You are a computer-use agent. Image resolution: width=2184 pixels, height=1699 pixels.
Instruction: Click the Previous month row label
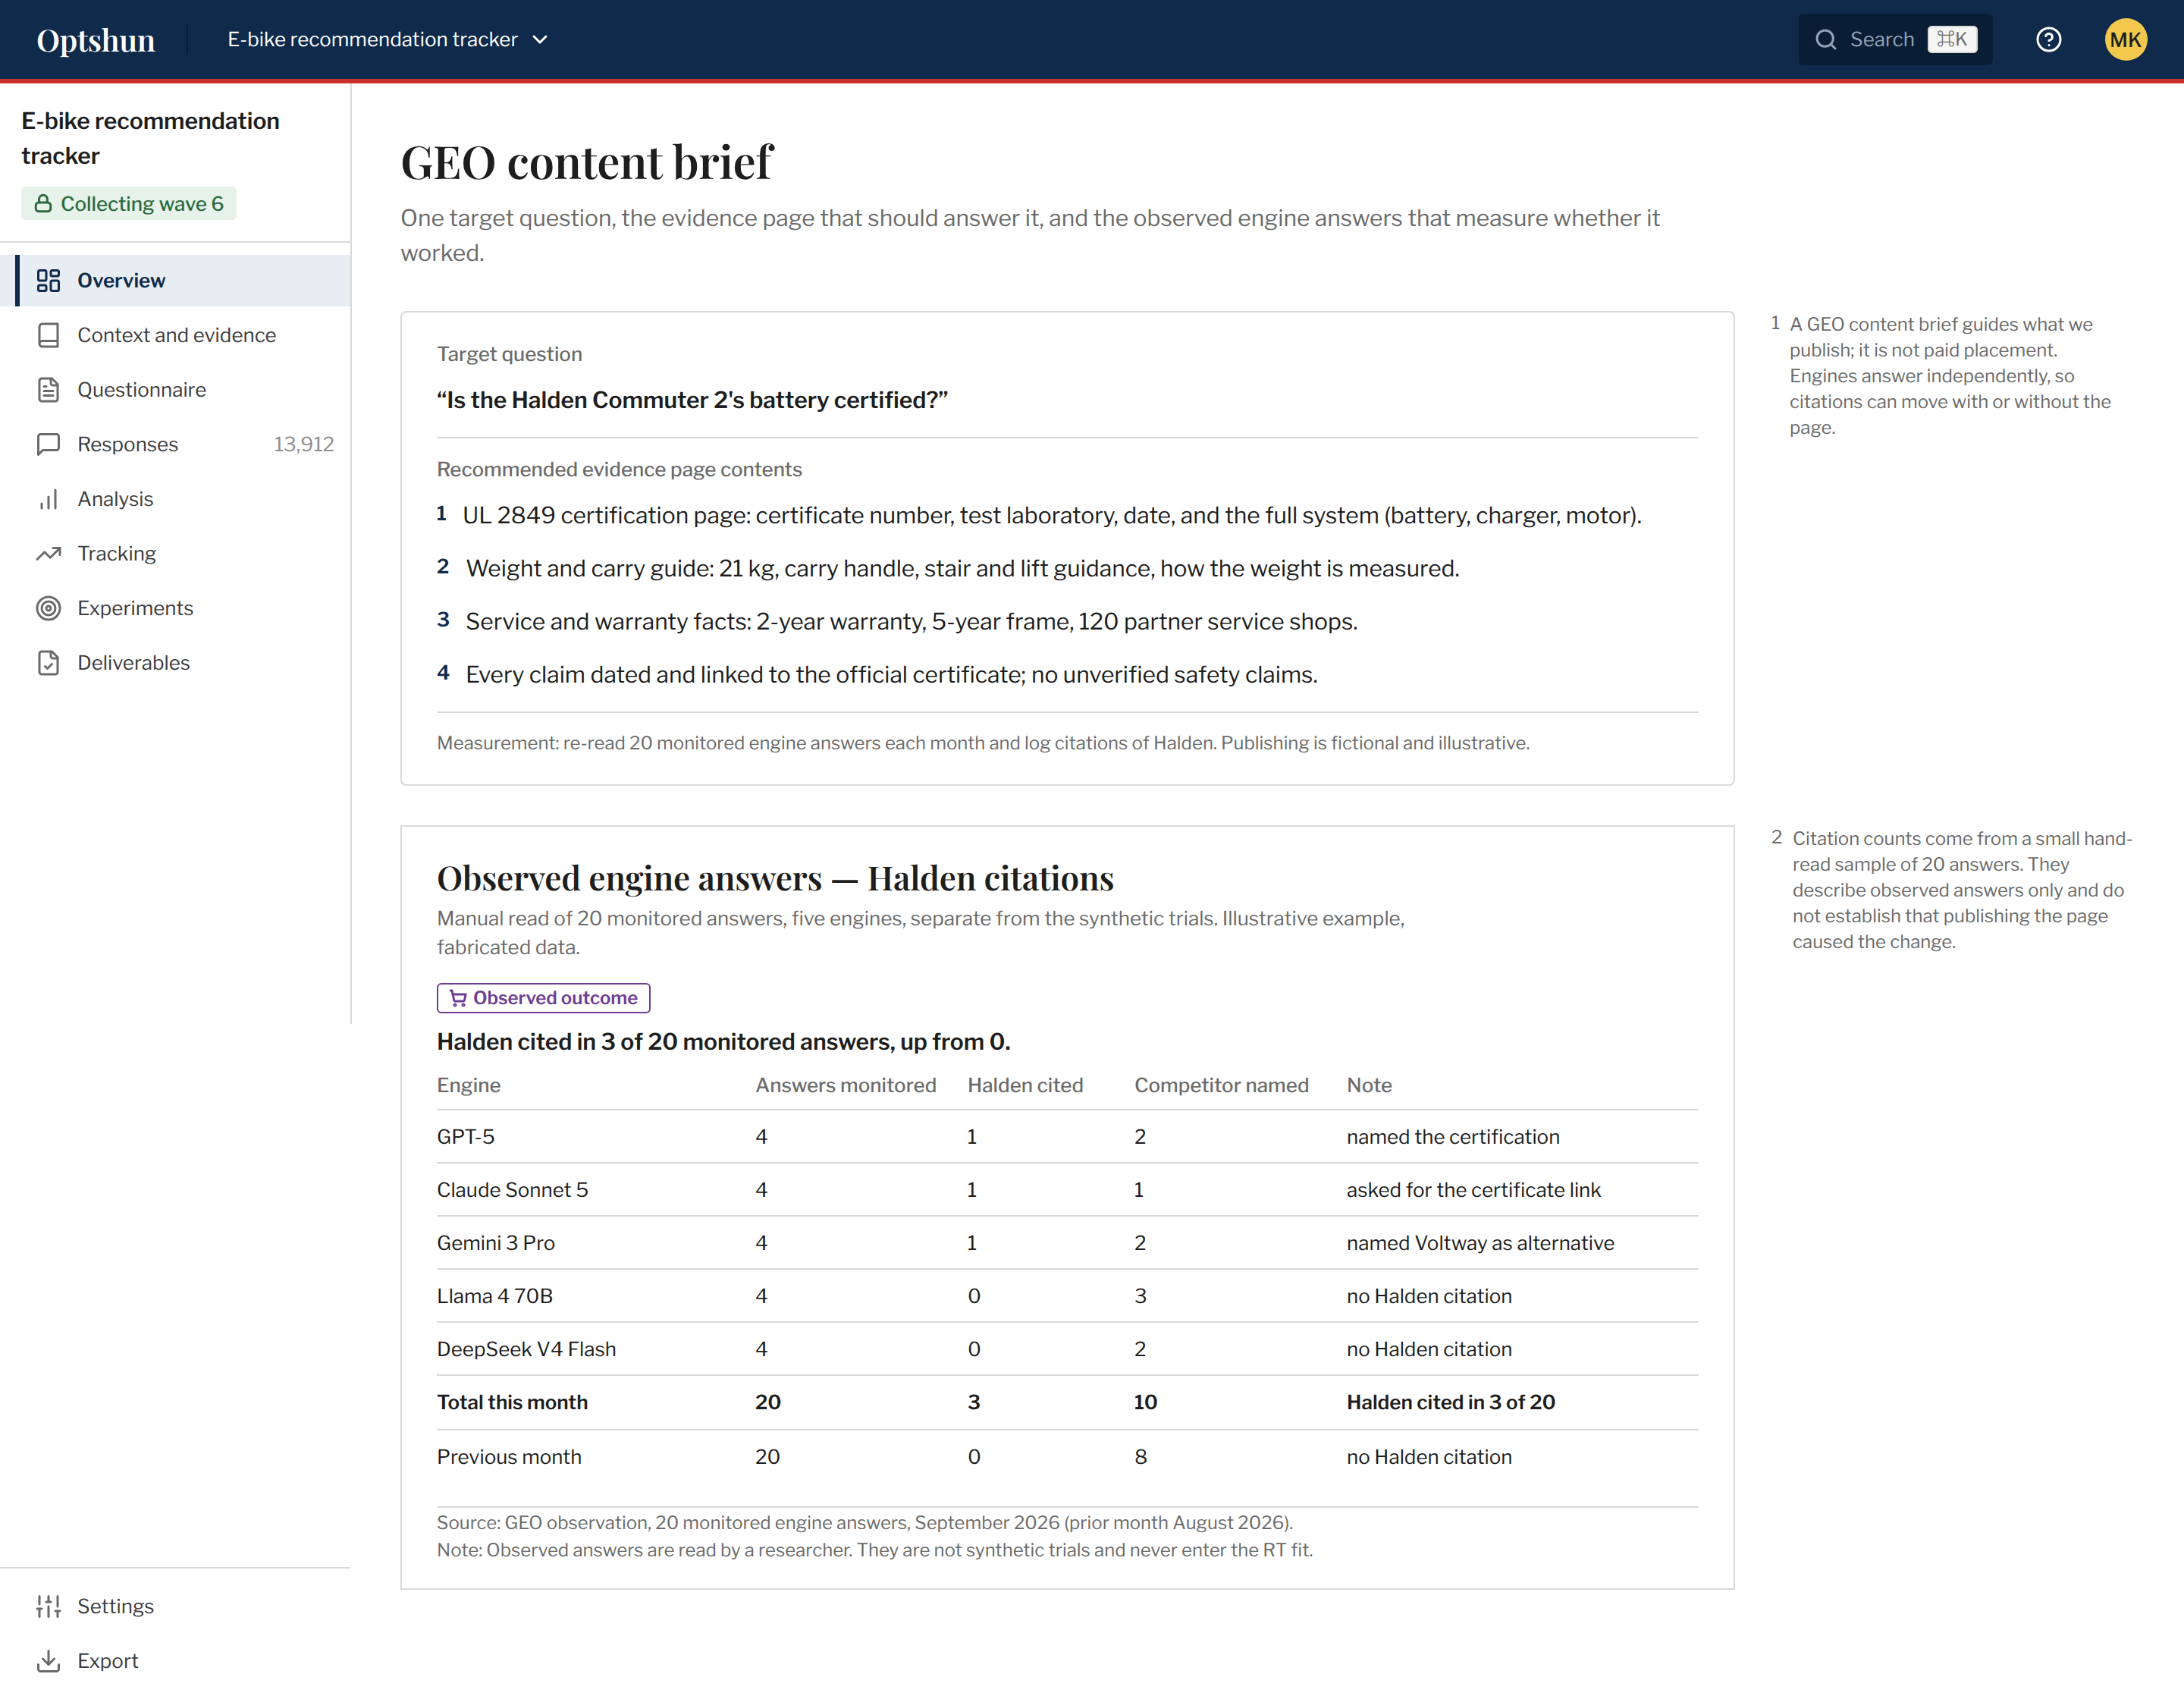(x=509, y=1457)
